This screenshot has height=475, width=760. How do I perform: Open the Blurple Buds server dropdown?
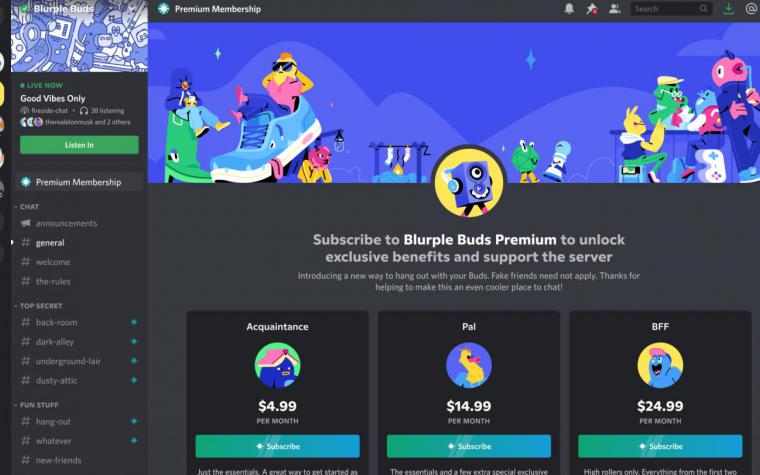[x=132, y=9]
